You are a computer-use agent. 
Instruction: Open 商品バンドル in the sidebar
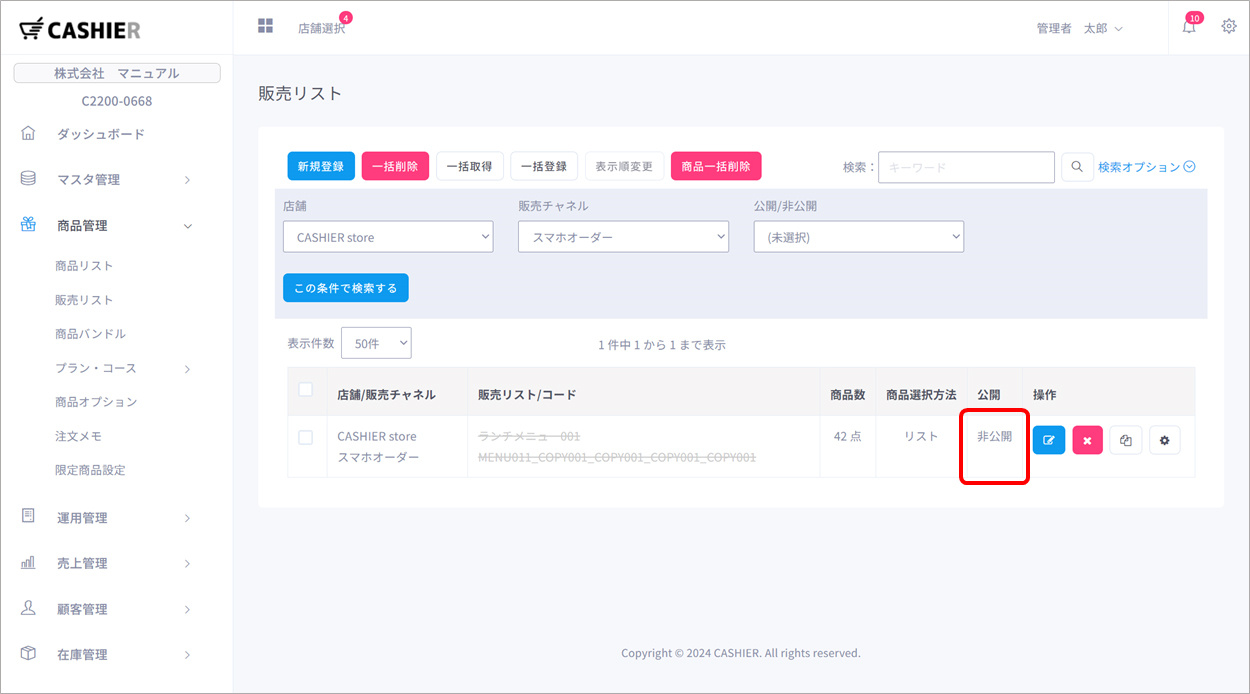click(90, 334)
